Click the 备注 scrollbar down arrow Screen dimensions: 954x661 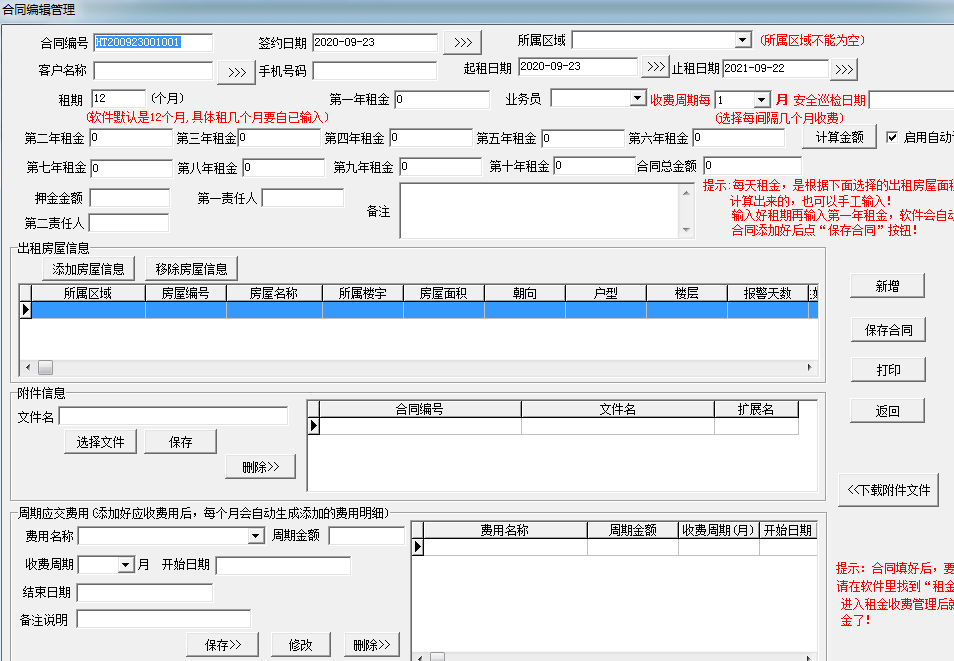click(686, 230)
